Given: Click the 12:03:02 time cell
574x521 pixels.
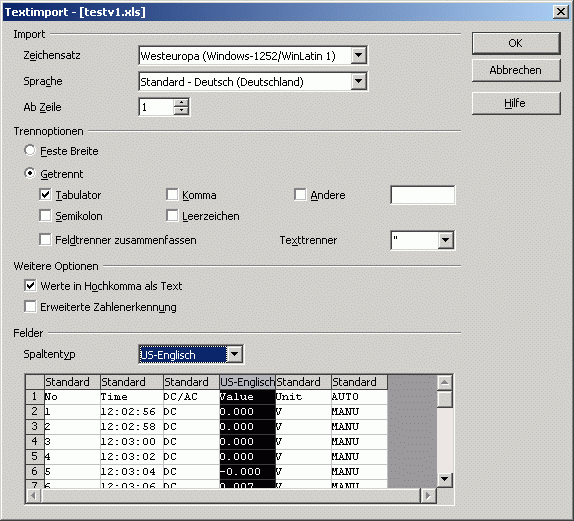Looking at the screenshot, I should [x=131, y=457].
